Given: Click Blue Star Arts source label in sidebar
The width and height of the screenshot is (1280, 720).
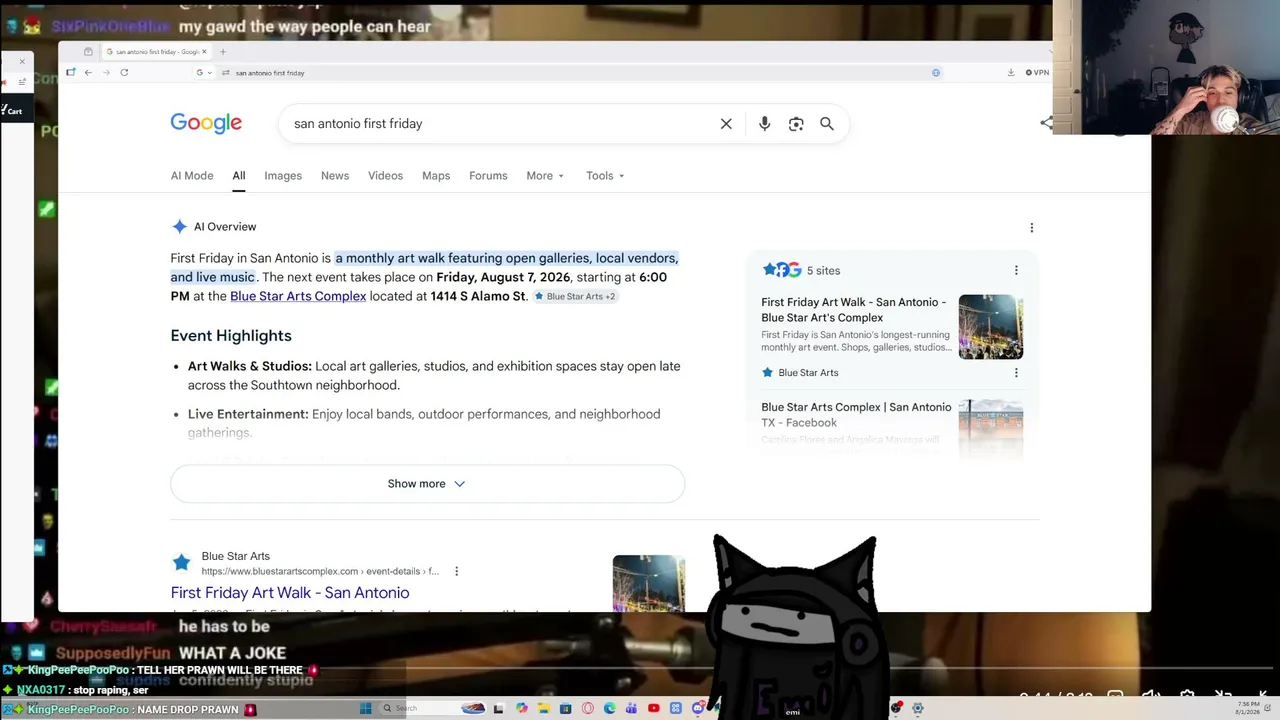Looking at the screenshot, I should [808, 373].
